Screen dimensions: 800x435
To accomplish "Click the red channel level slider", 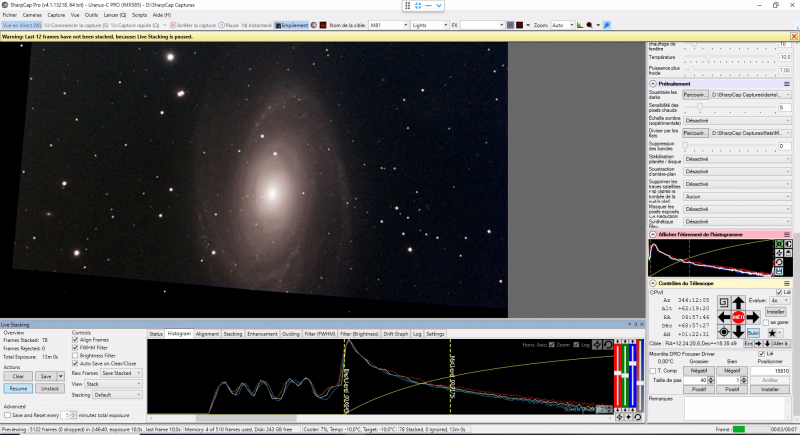I will click(x=618, y=375).
